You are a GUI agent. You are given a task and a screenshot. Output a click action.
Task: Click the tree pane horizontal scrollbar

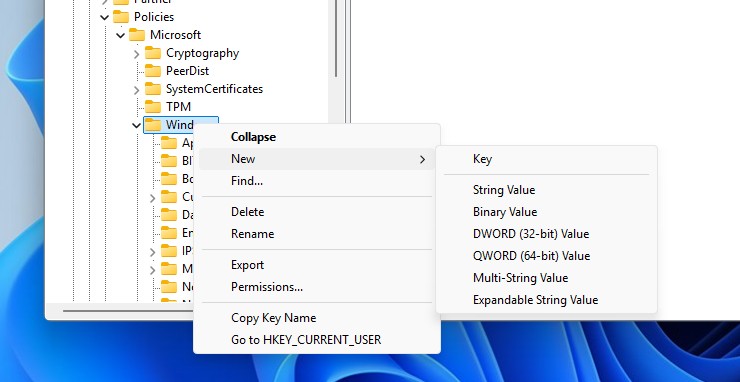pos(127,311)
